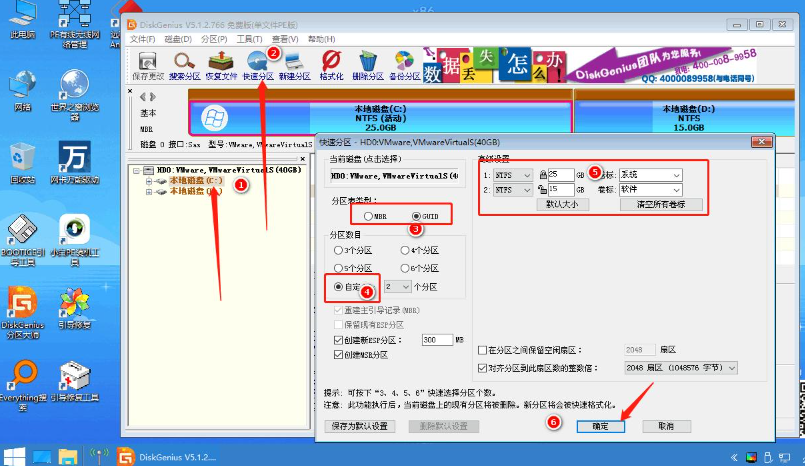The image size is (805, 466).
Task: Open volume label dropdown showing 软件
Action: [x=650, y=190]
